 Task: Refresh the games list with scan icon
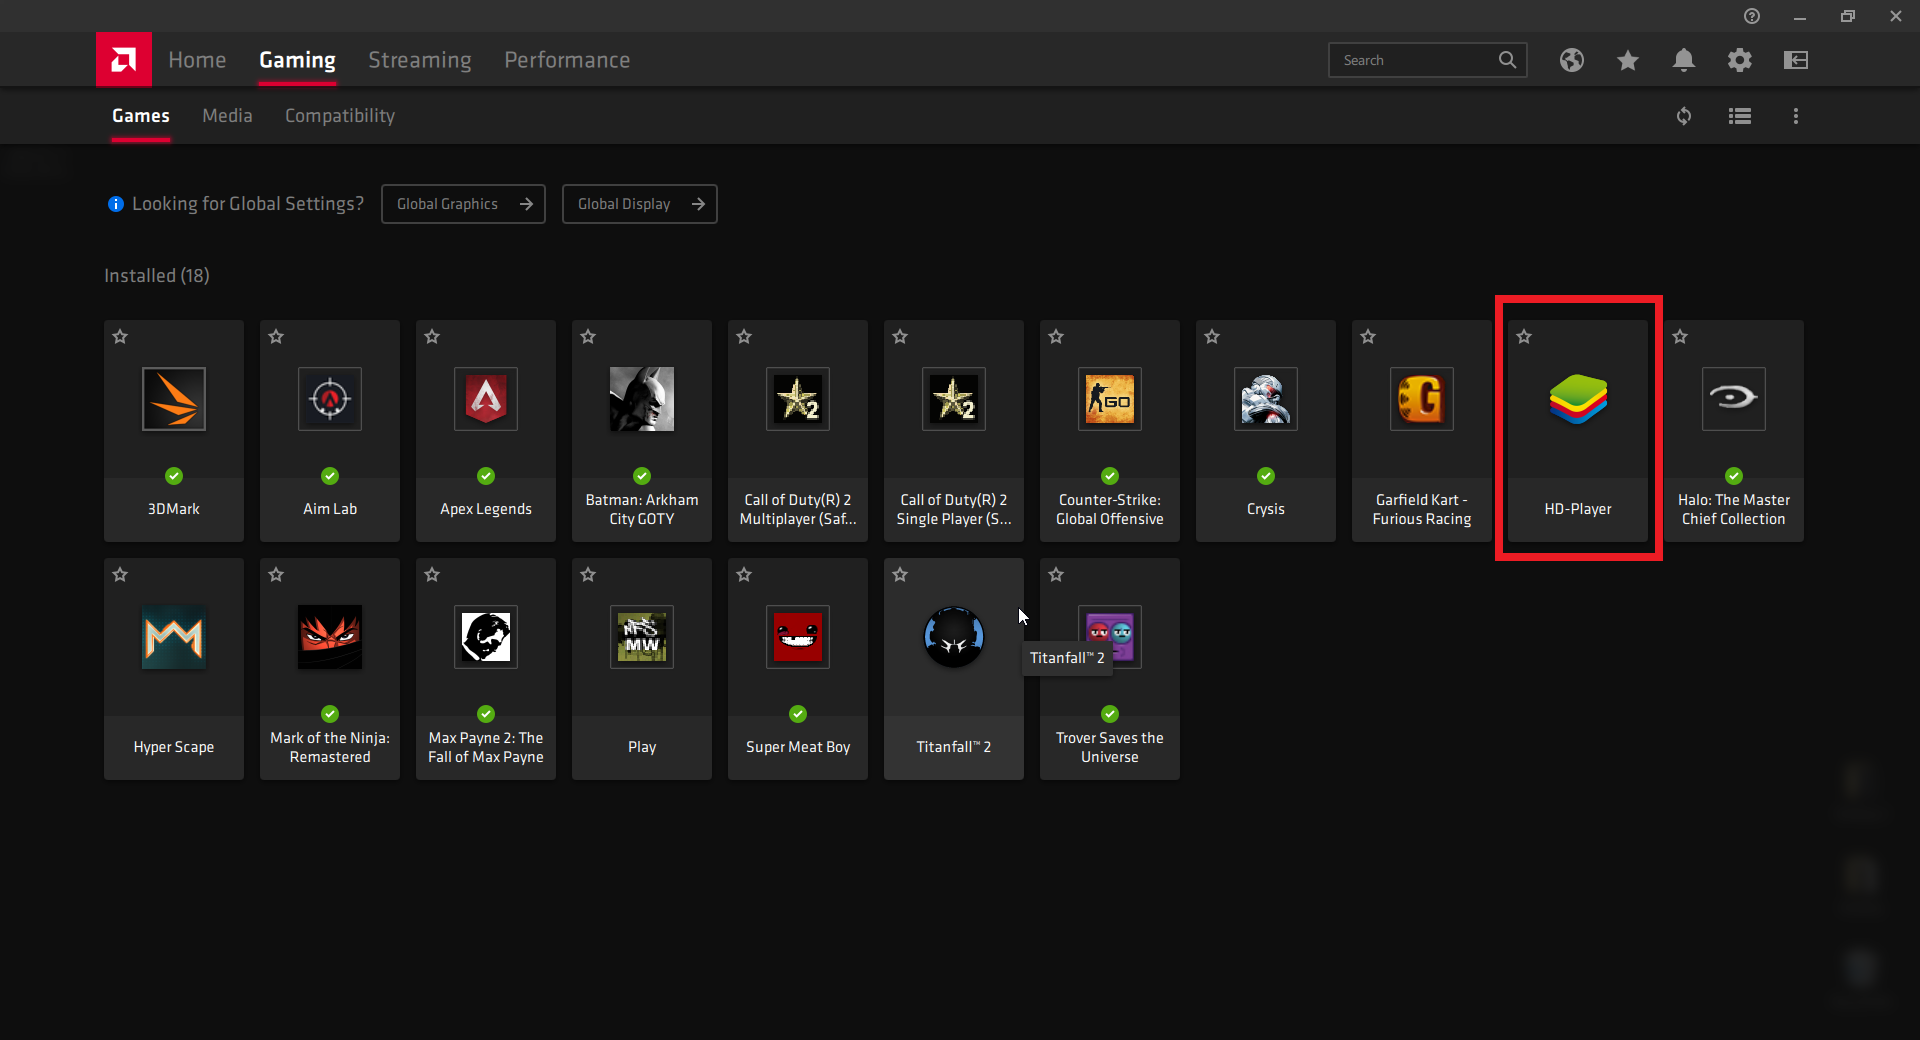tap(1684, 116)
